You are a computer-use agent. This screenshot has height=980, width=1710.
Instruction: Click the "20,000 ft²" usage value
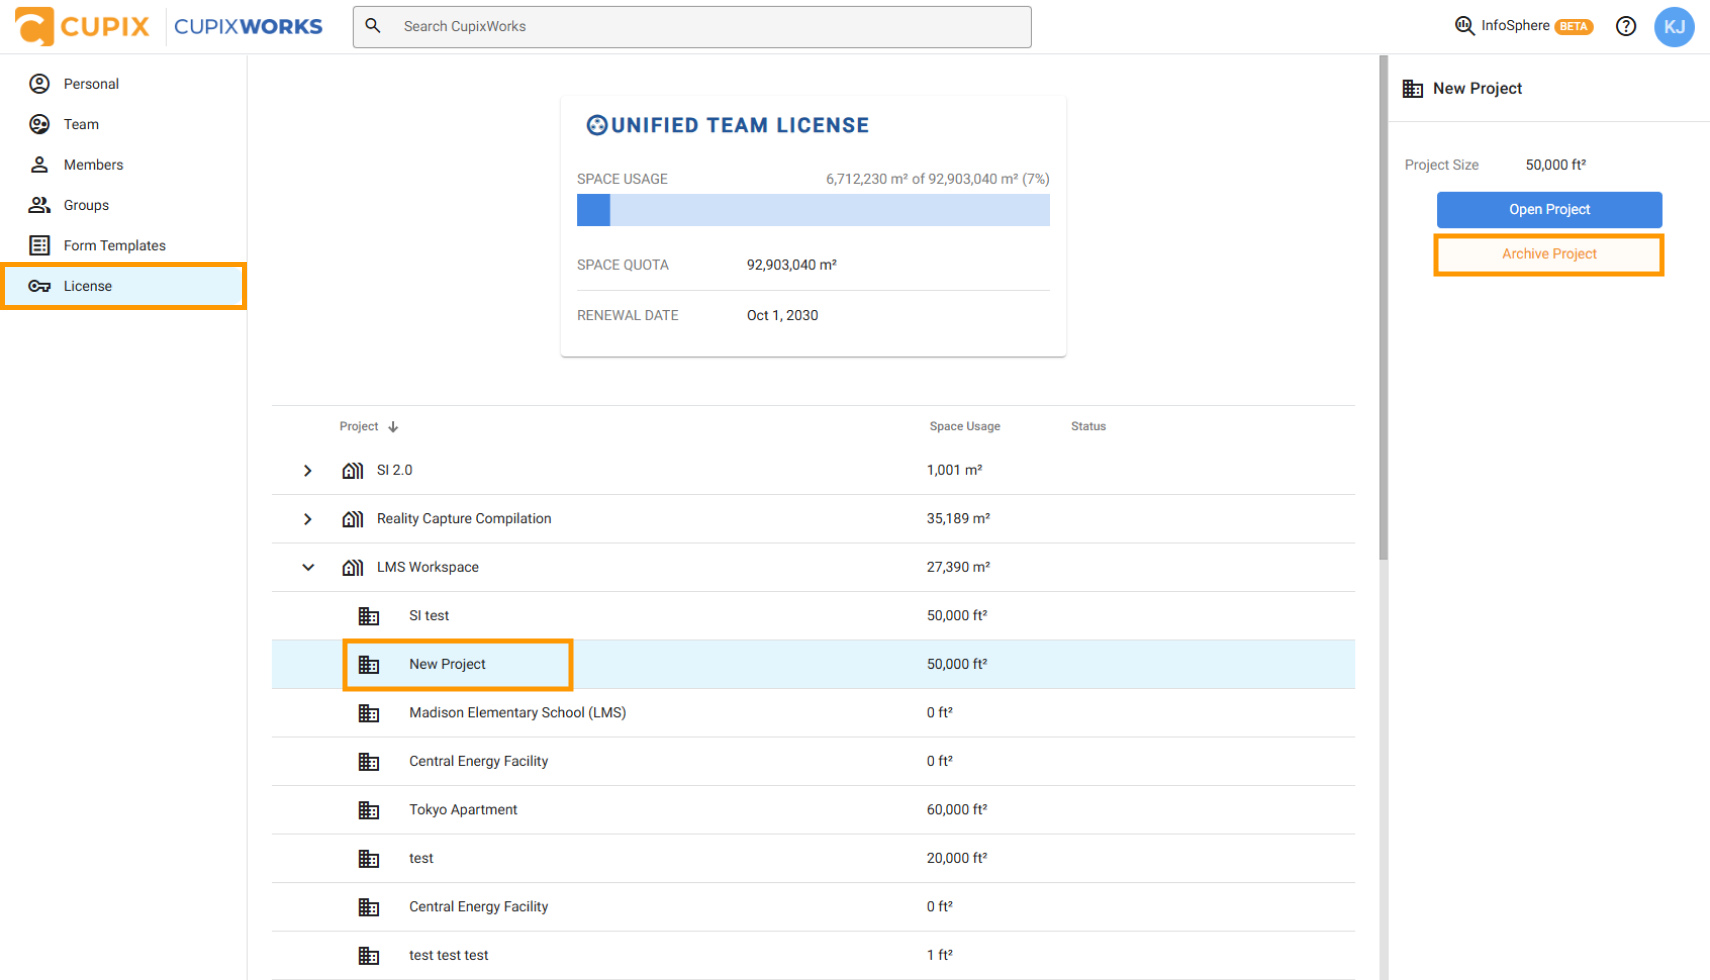pos(957,858)
